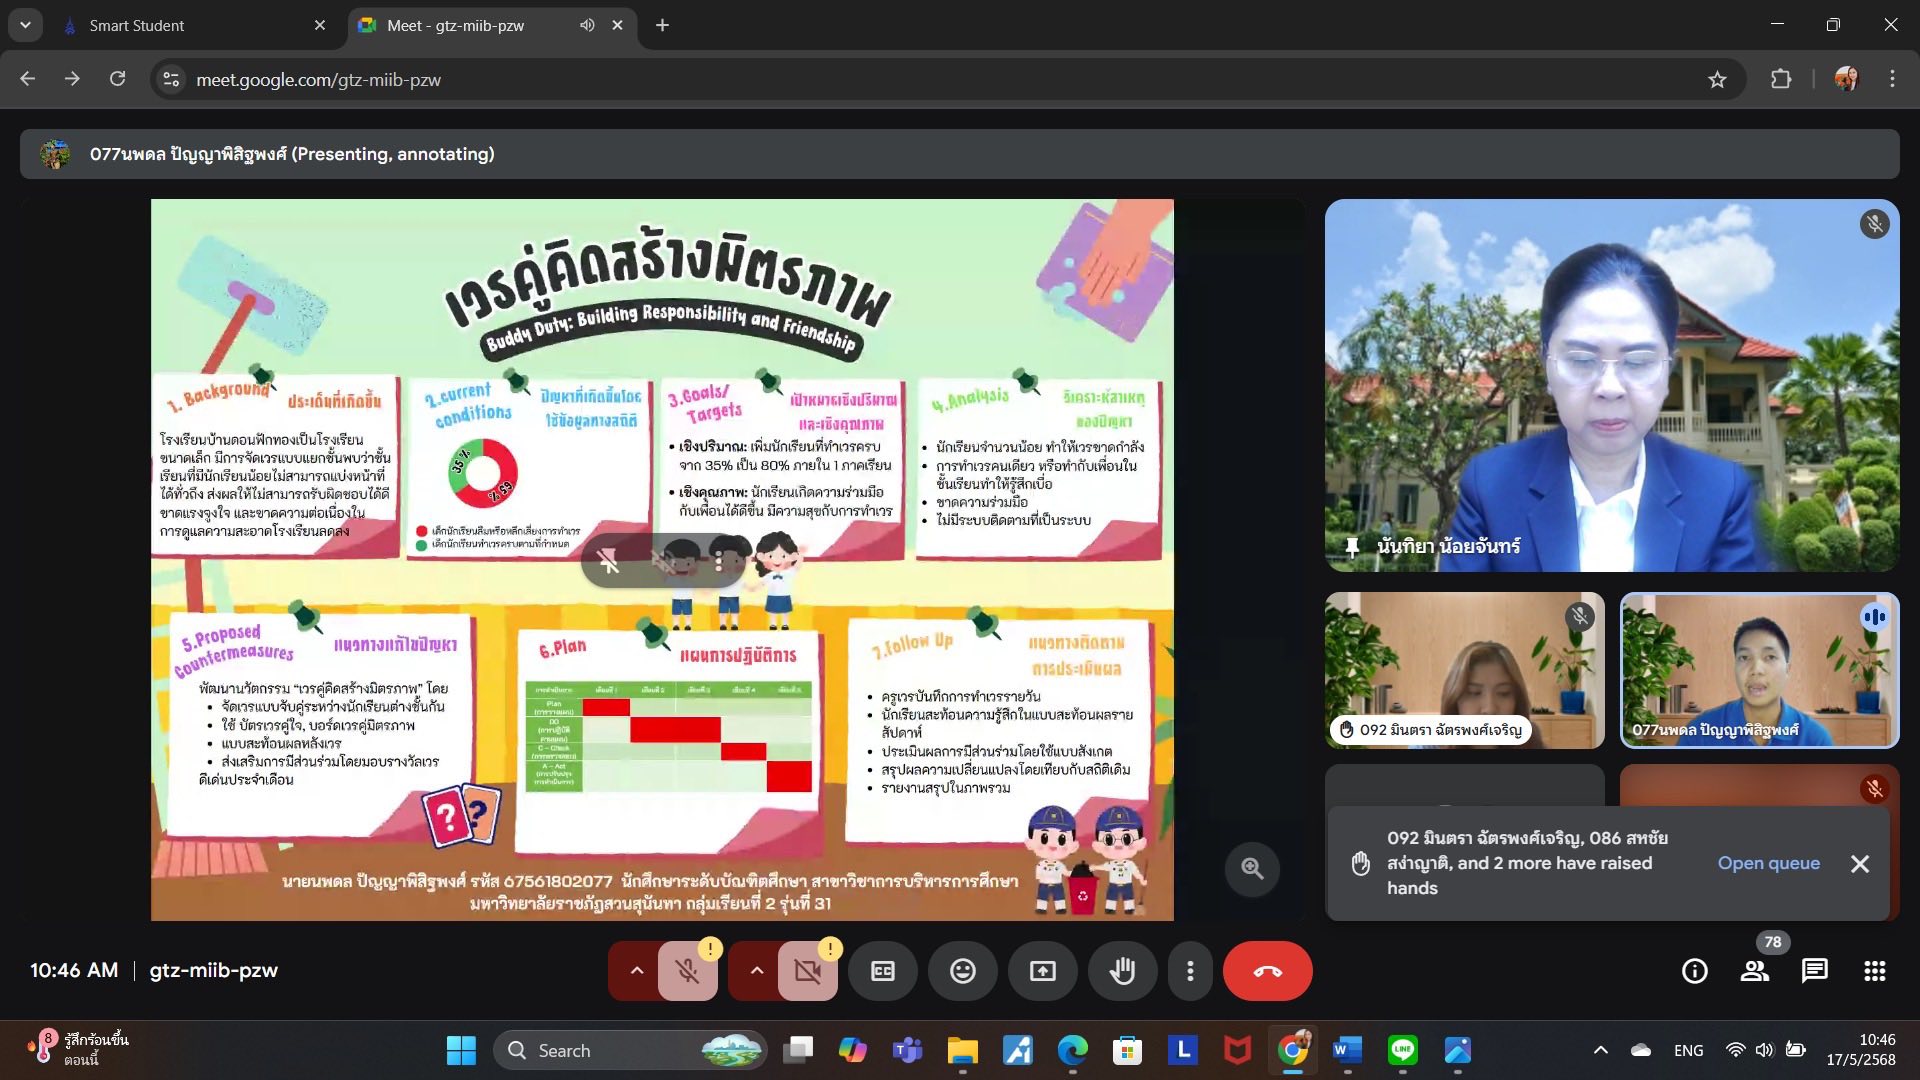Expand audio settings arrow beside microphone

pyautogui.click(x=636, y=971)
